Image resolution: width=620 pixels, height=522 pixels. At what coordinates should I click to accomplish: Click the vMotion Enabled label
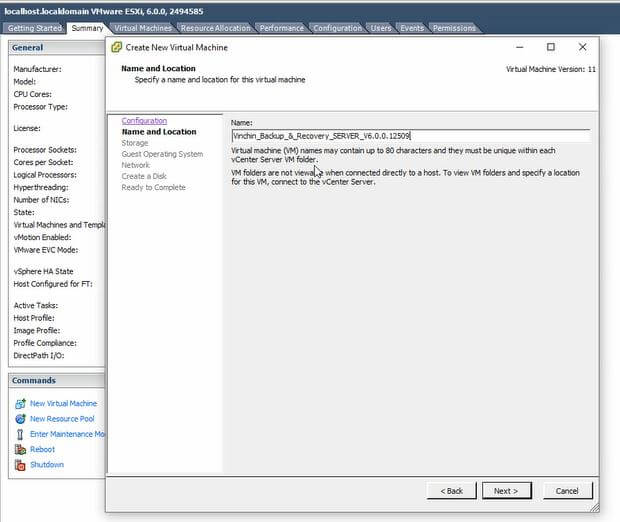pyautogui.click(x=42, y=237)
